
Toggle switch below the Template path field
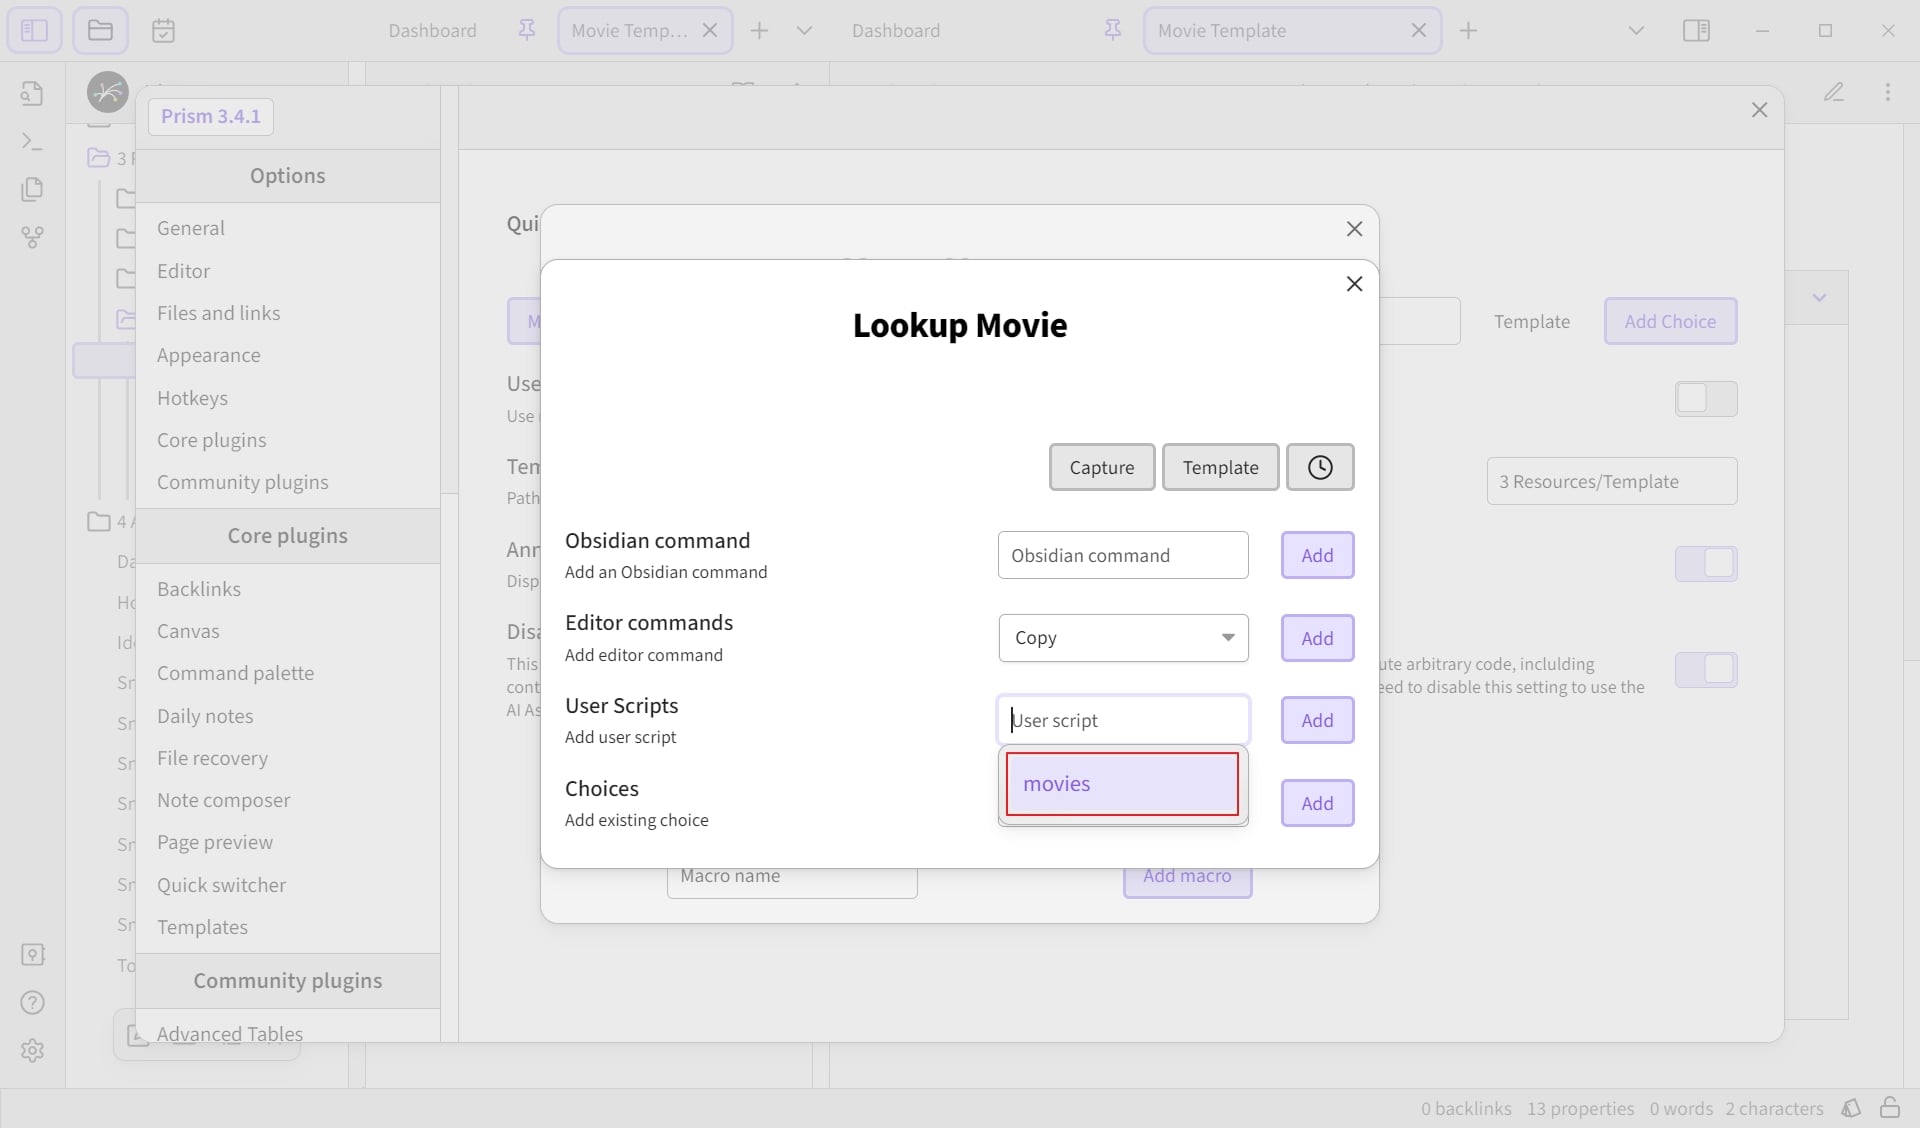point(1706,563)
